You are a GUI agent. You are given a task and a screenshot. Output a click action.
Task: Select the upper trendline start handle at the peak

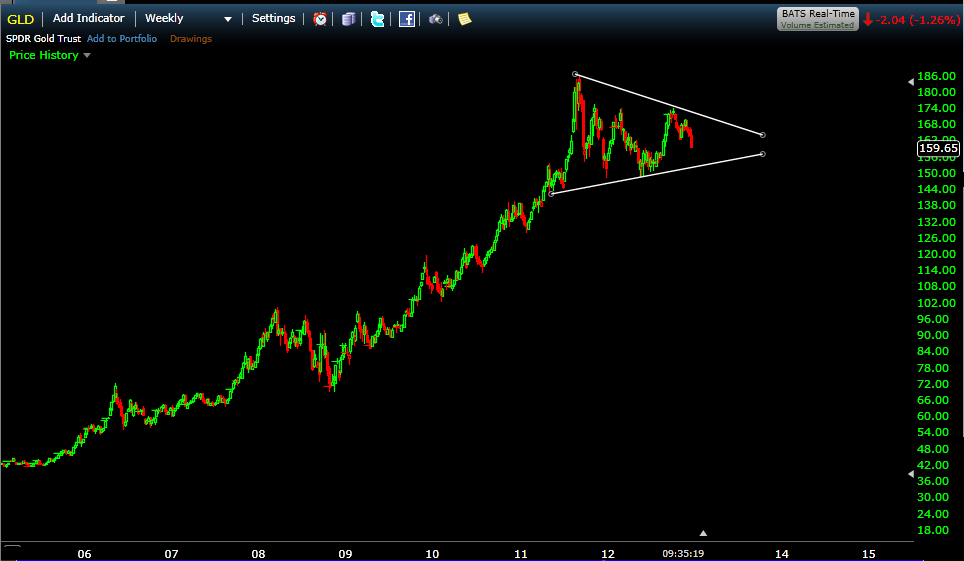point(575,74)
